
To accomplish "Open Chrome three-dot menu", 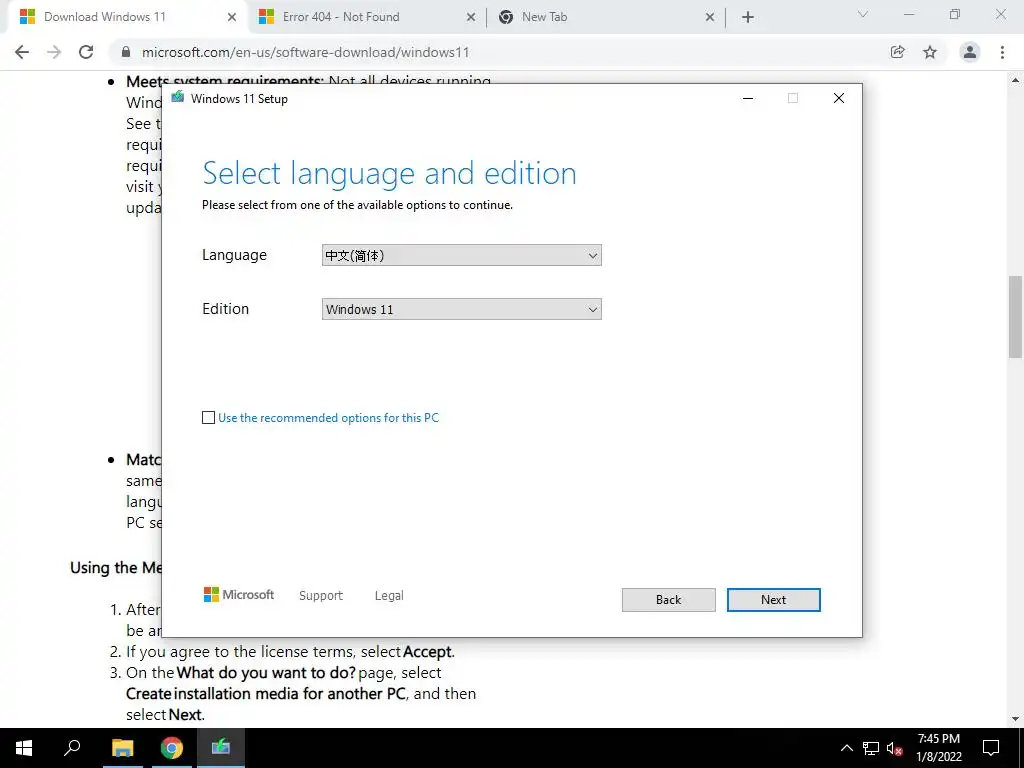I will coord(1002,52).
